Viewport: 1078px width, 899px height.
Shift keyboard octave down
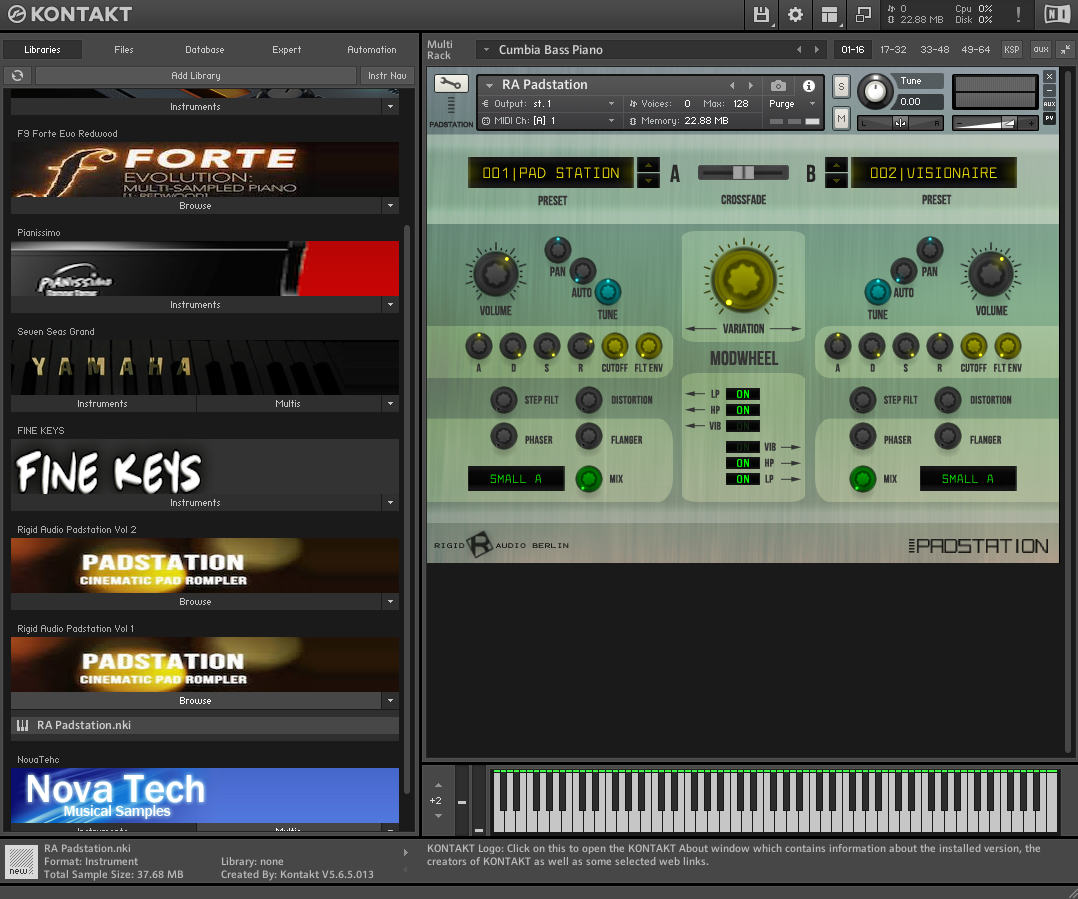[x=439, y=816]
